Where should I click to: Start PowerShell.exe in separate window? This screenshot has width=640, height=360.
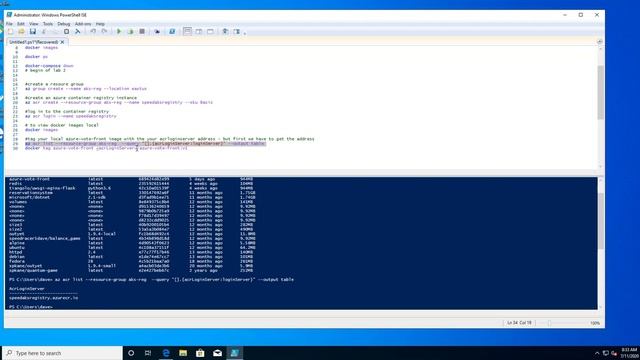tap(172, 31)
